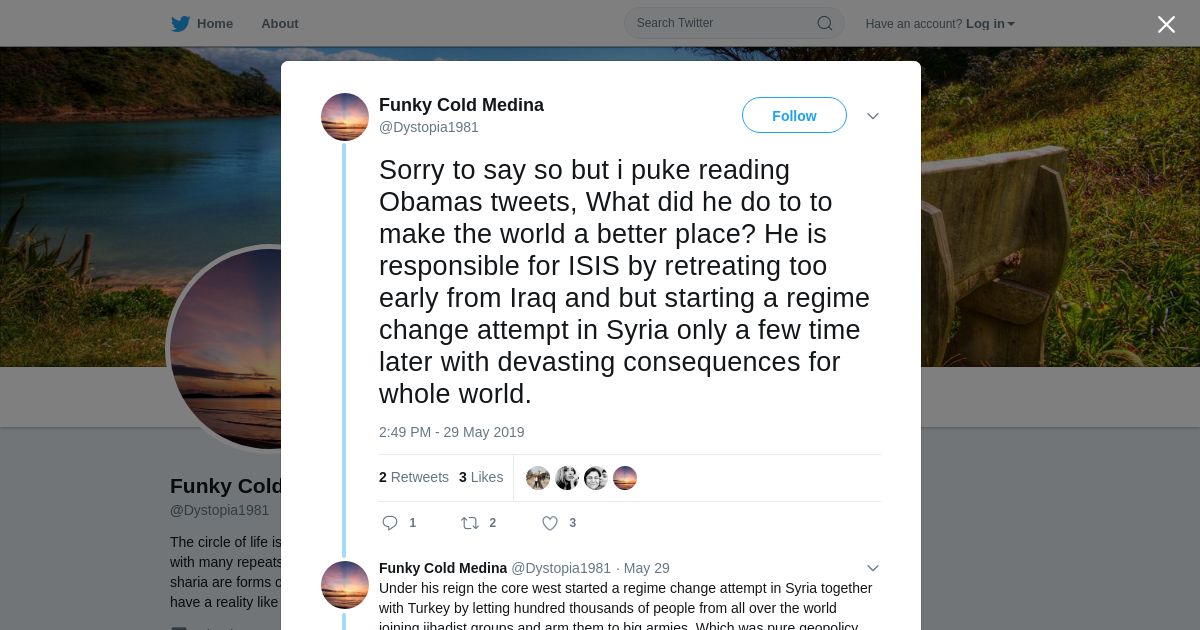Click the last liker's sunset avatar

[625, 478]
